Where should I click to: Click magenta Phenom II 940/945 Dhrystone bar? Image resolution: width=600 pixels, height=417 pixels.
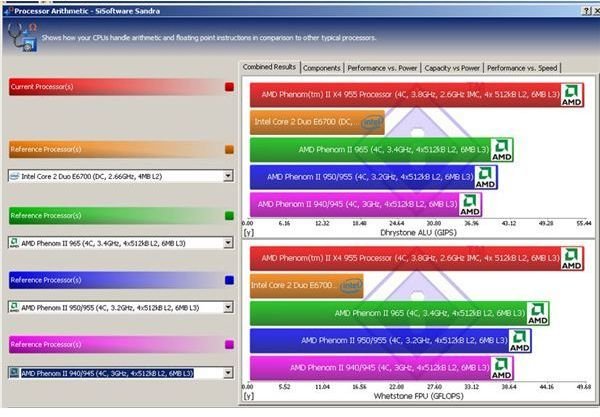[x=366, y=205]
